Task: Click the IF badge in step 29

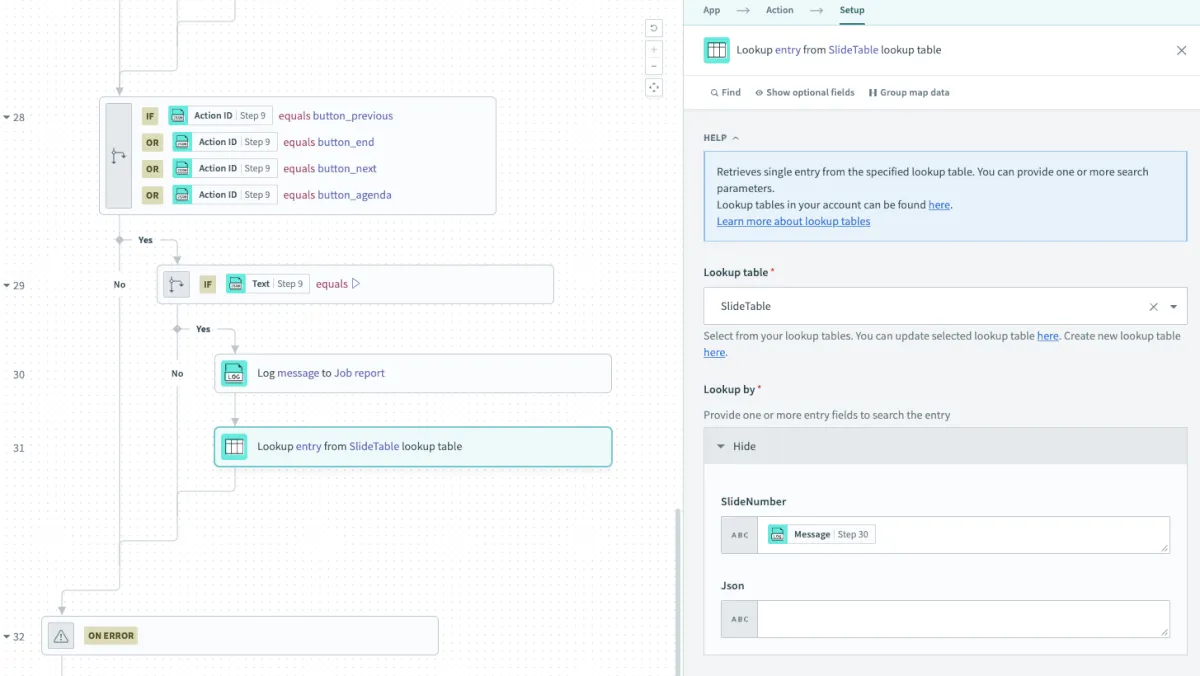Action: pos(208,284)
